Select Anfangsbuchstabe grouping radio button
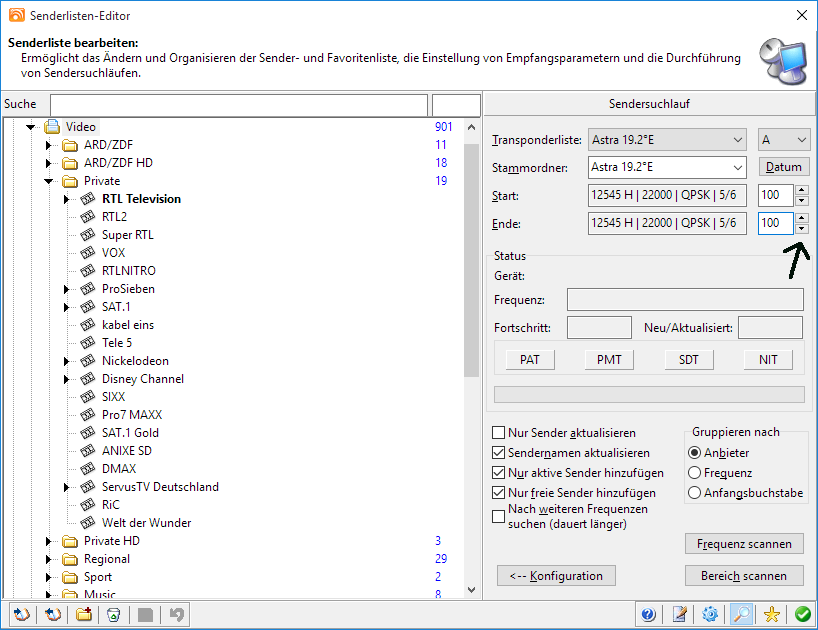Viewport: 818px width, 630px height. (x=694, y=492)
